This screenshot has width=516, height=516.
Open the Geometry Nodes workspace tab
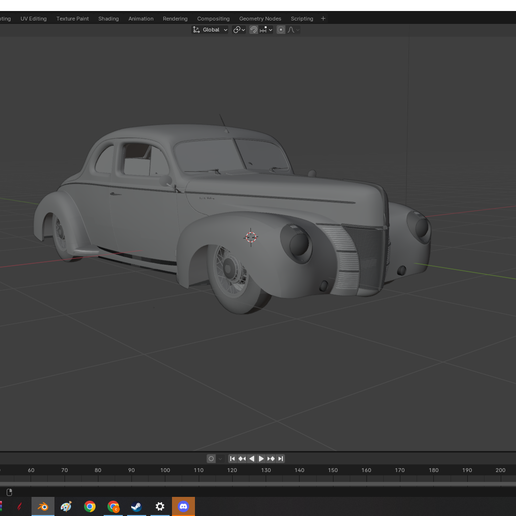tap(260, 19)
